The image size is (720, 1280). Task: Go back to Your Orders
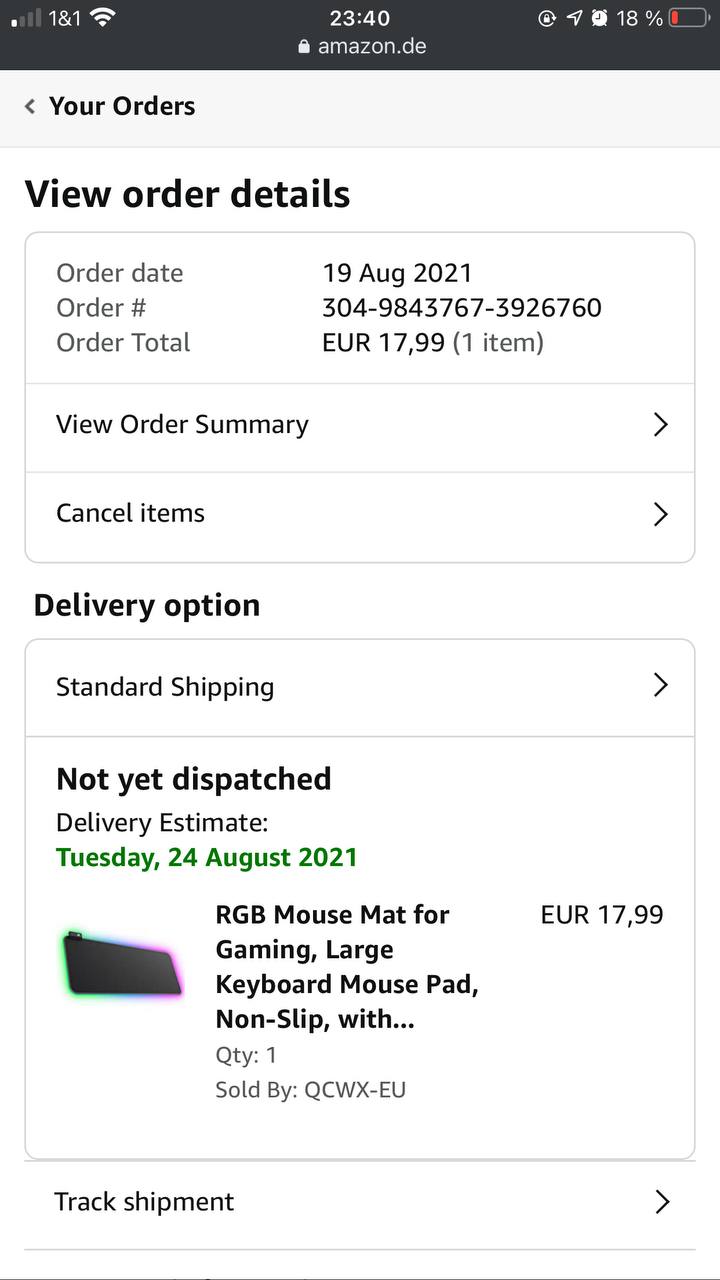122,106
